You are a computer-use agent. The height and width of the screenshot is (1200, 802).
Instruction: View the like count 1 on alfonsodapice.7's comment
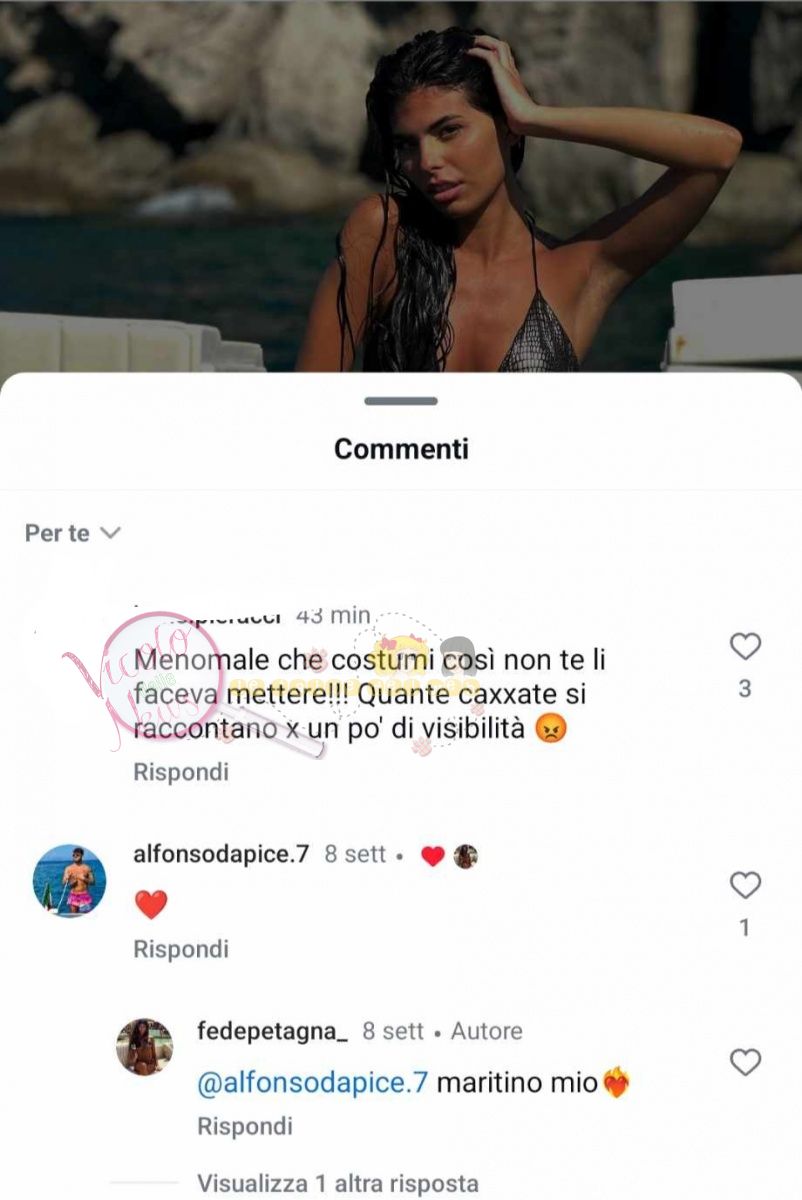[745, 928]
